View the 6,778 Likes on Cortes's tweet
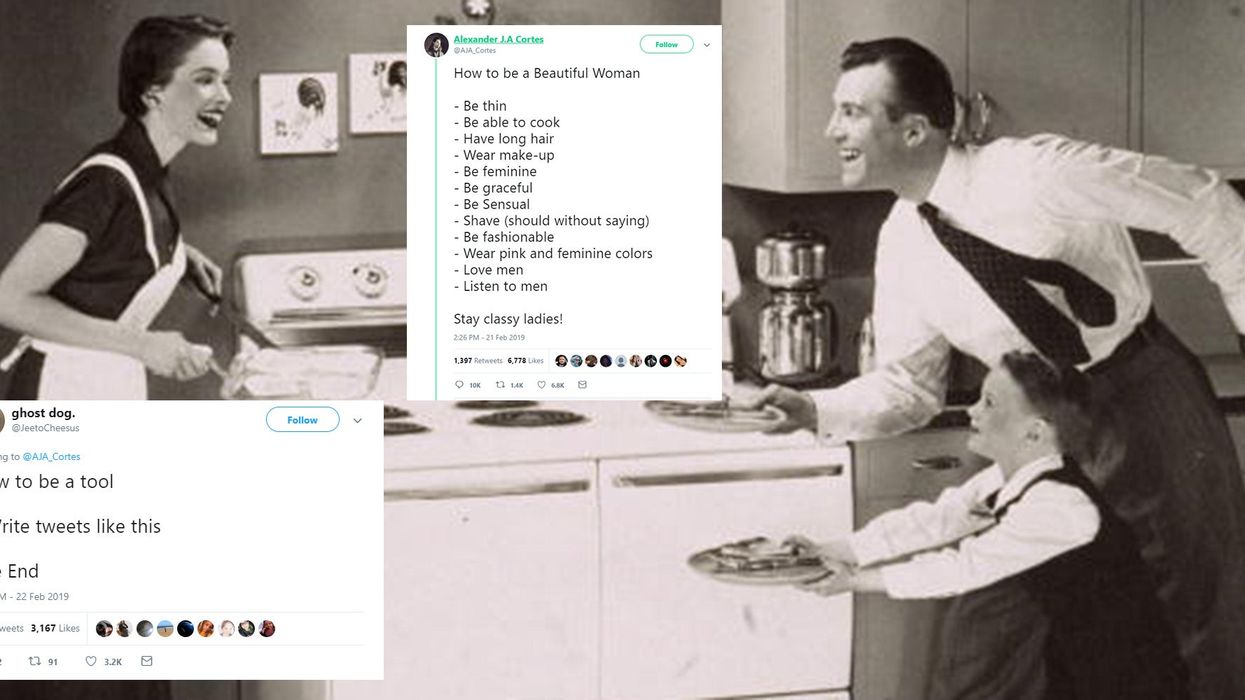Viewport: 1245px width, 700px height. pyautogui.click(x=526, y=360)
